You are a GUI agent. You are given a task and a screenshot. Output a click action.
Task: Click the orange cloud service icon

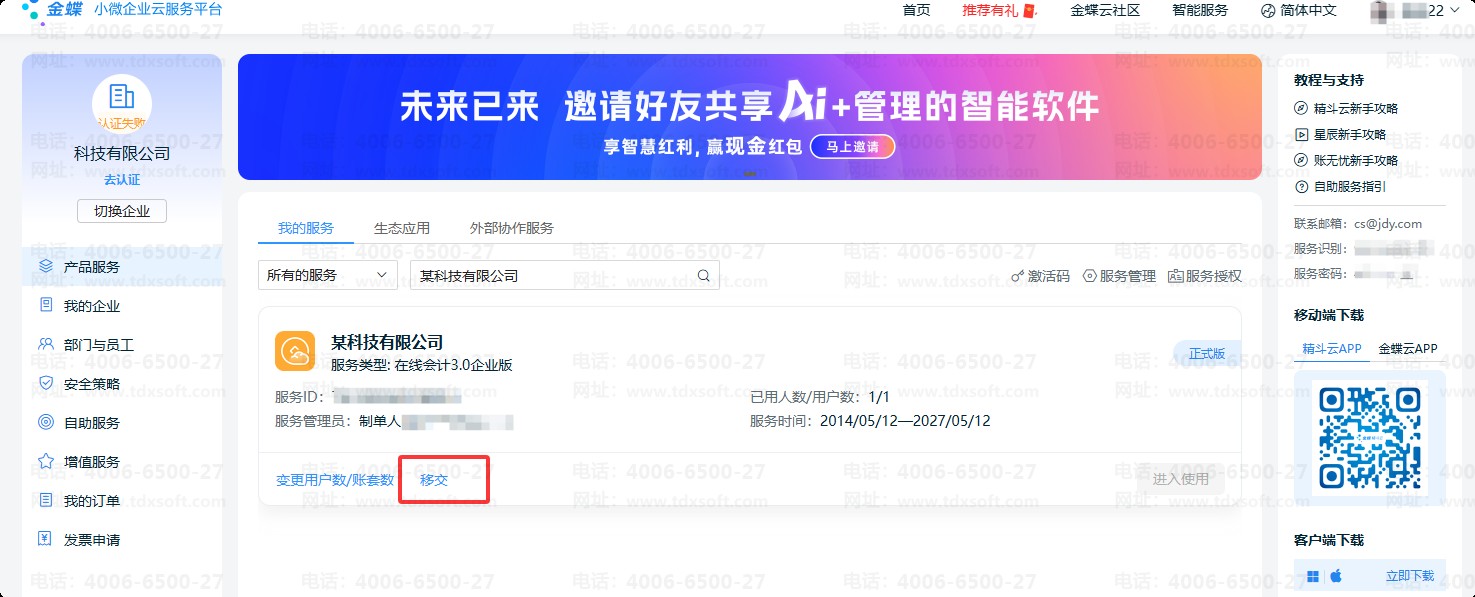[295, 350]
